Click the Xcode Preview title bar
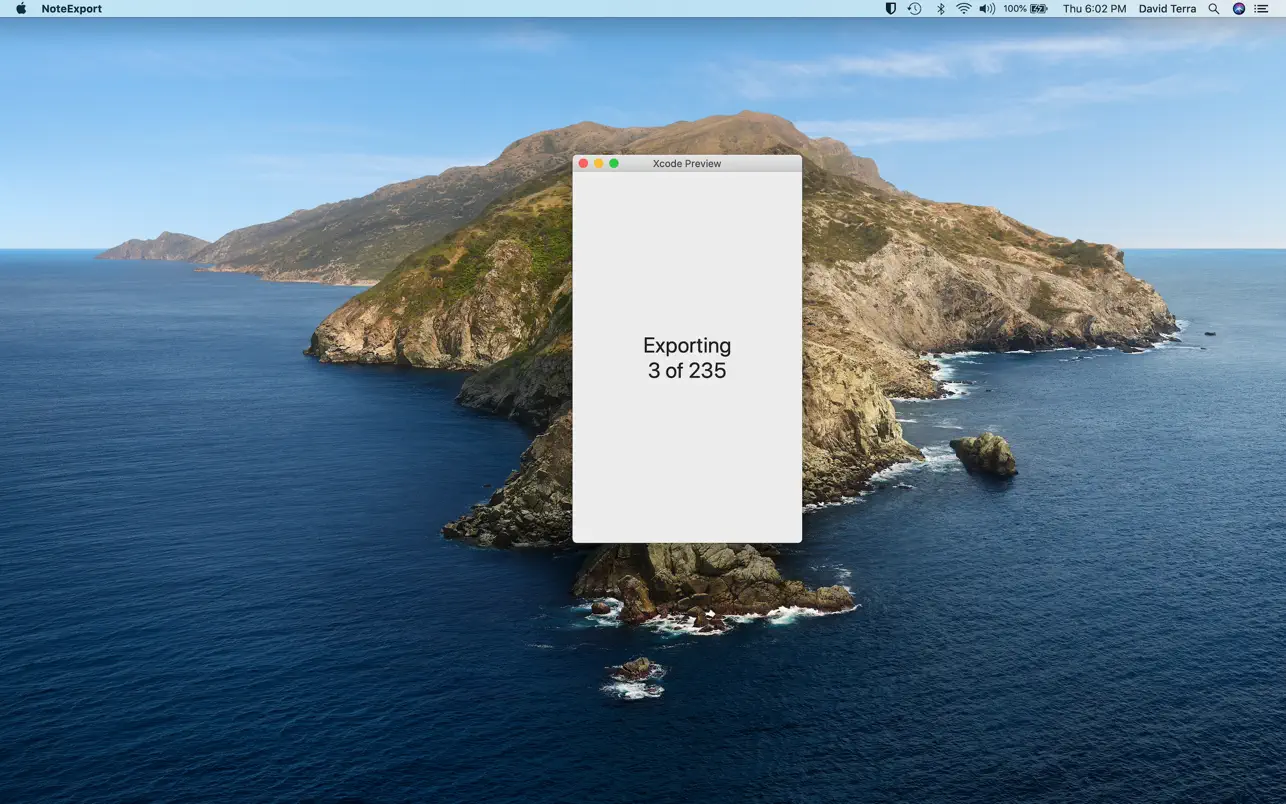 click(x=686, y=163)
